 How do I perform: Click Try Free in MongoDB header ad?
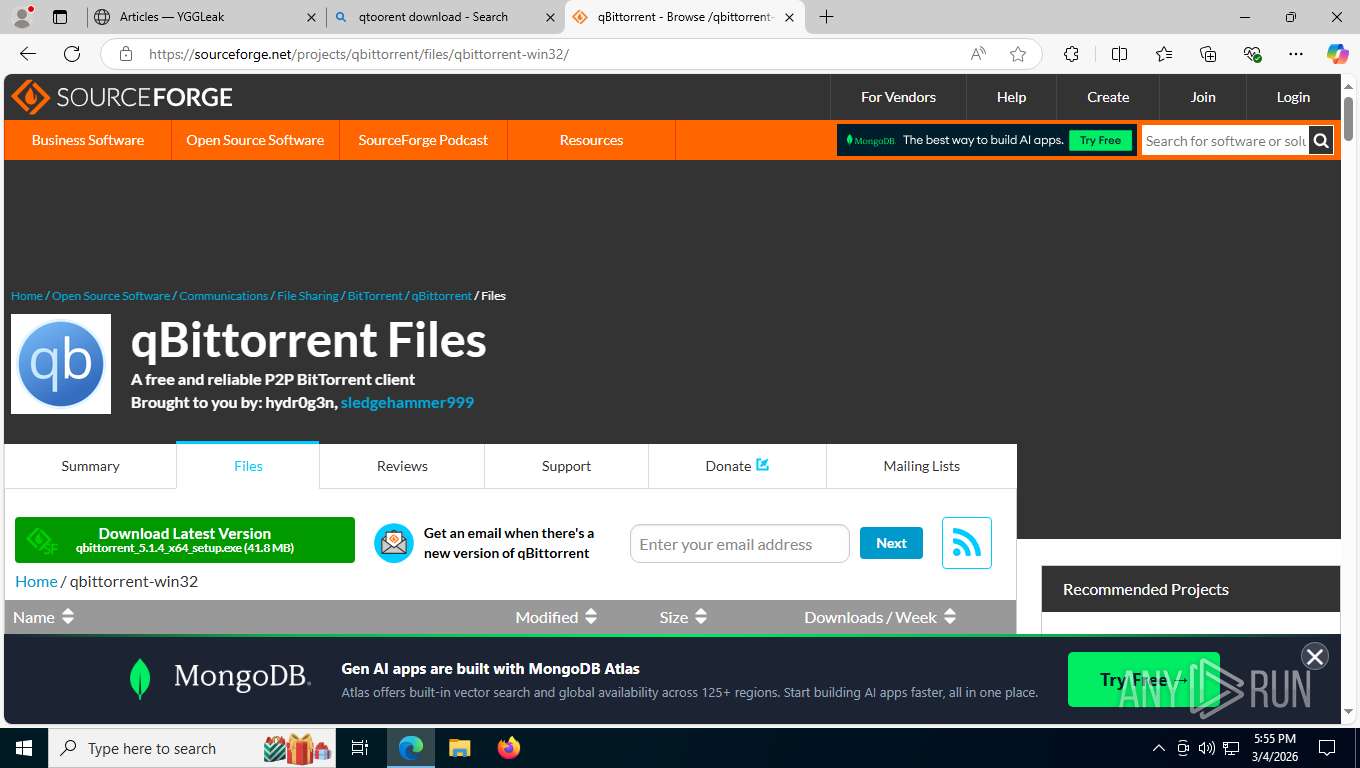[1100, 140]
